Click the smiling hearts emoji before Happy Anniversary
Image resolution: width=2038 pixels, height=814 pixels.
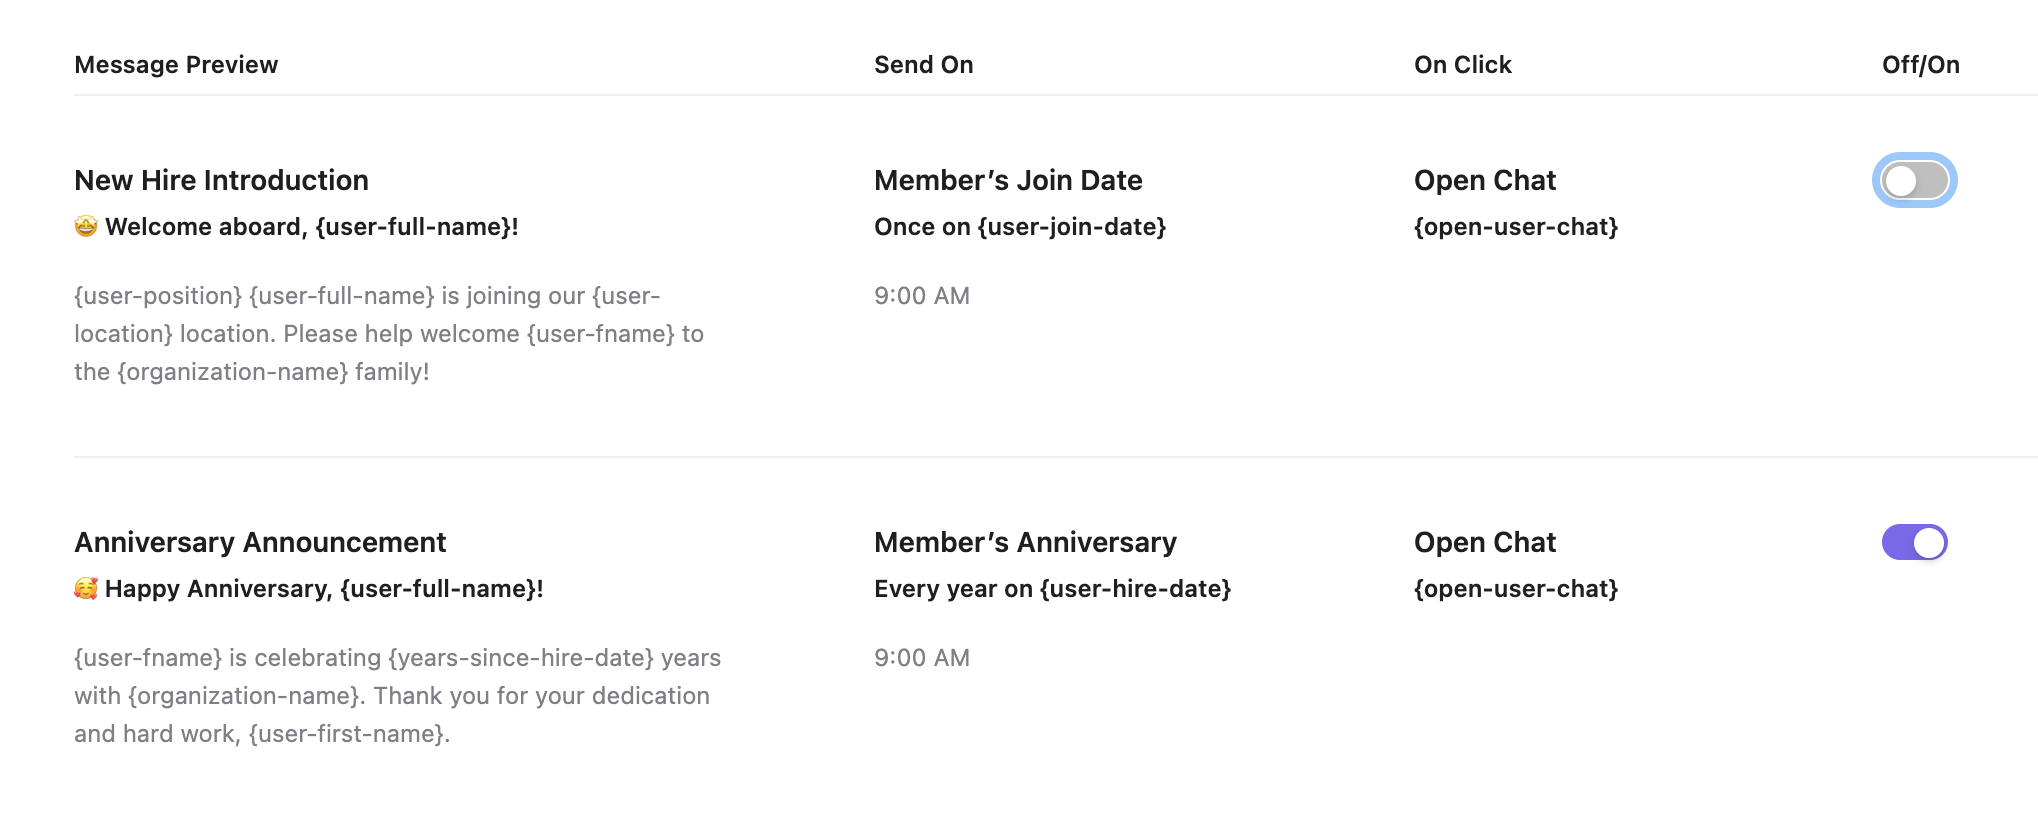coord(86,589)
